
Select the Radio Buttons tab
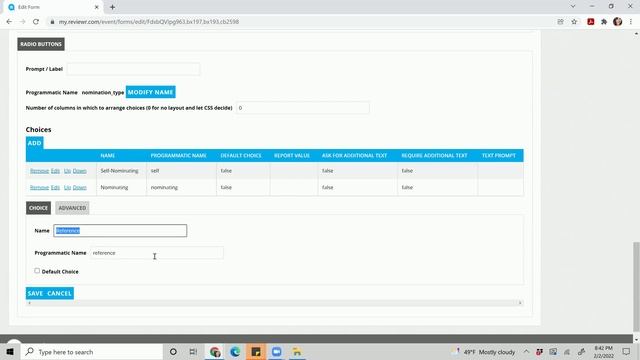pos(41,44)
